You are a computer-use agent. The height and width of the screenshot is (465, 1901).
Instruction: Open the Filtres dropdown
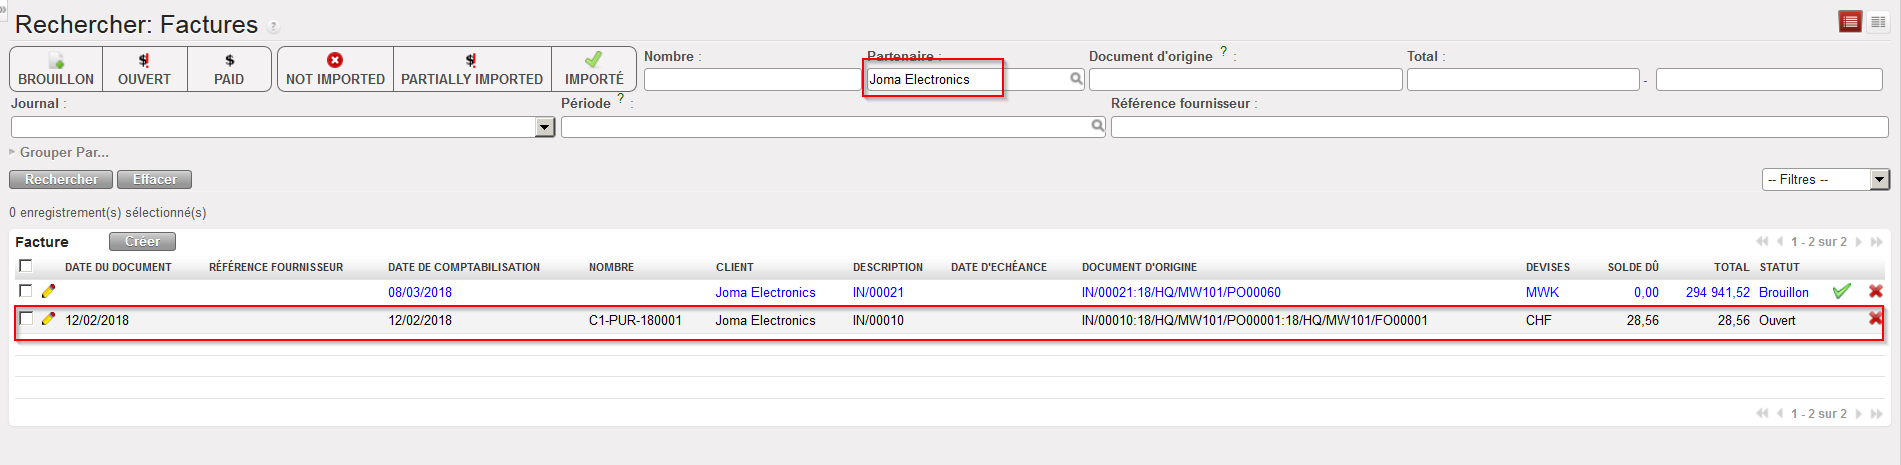pos(1825,179)
